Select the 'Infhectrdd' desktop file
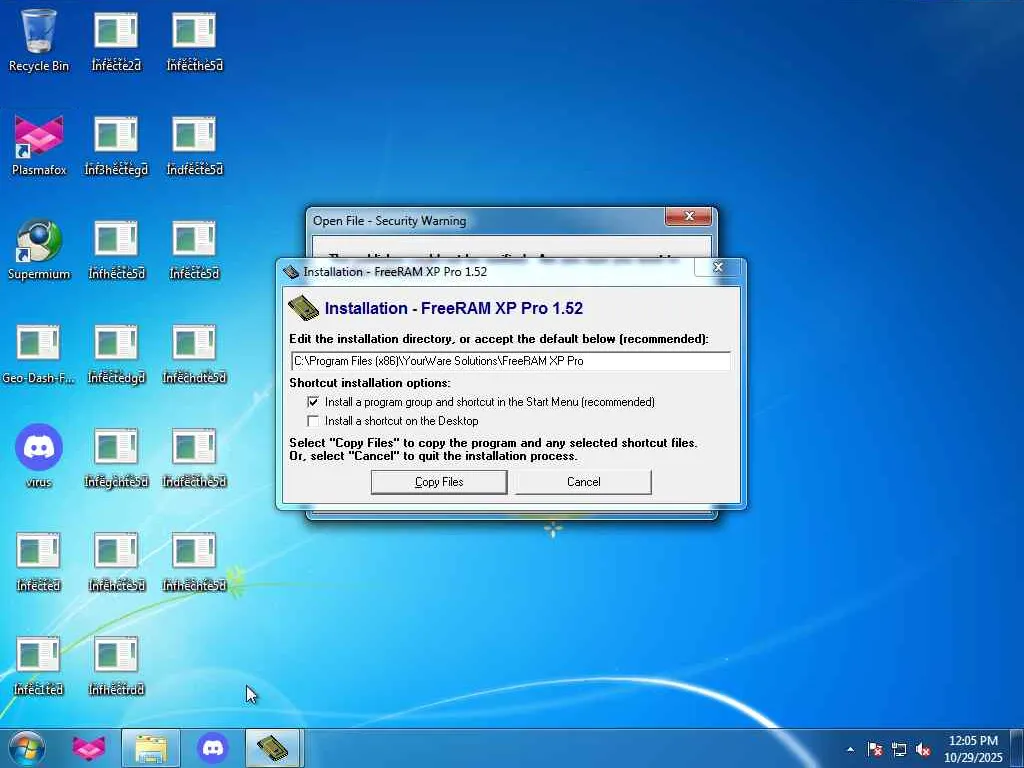Screen dimensions: 1024x768 pyautogui.click(x=116, y=665)
